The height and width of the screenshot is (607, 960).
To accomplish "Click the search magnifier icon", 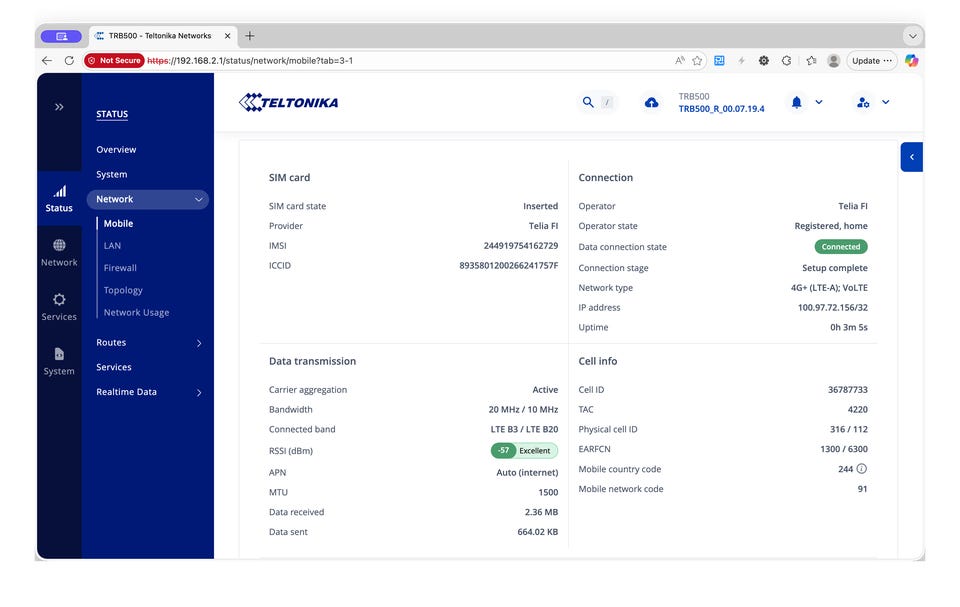I will tap(588, 102).
